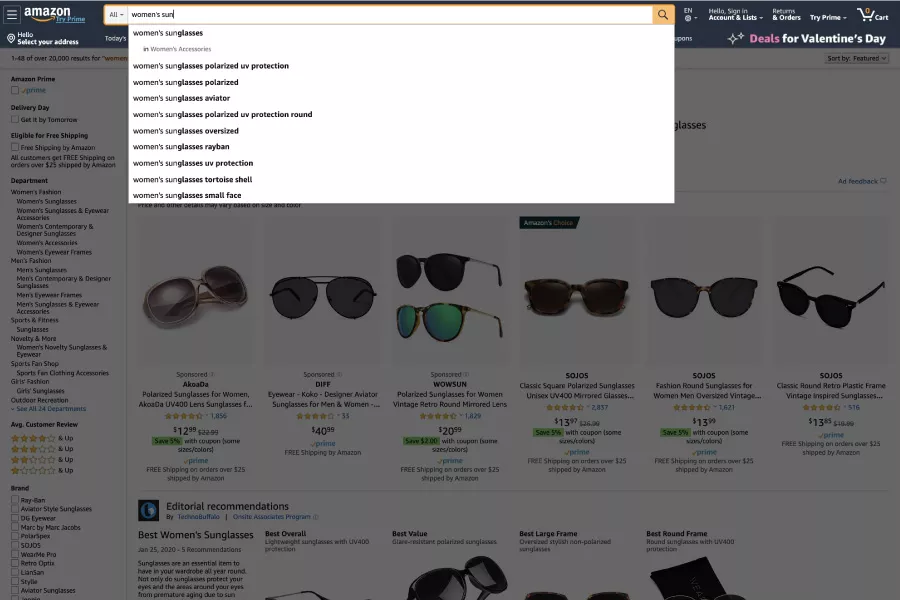900x600 pixels.
Task: Open the Men's Eyewear Frames department
Action: point(49,295)
